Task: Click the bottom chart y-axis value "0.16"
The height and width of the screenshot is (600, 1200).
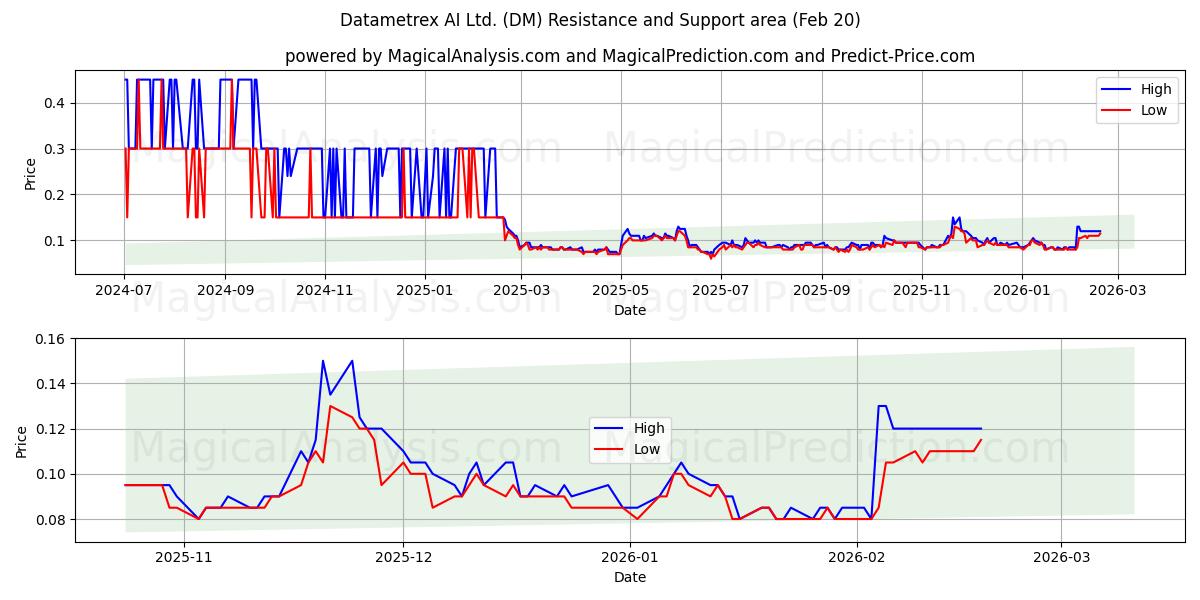Action: tap(52, 339)
